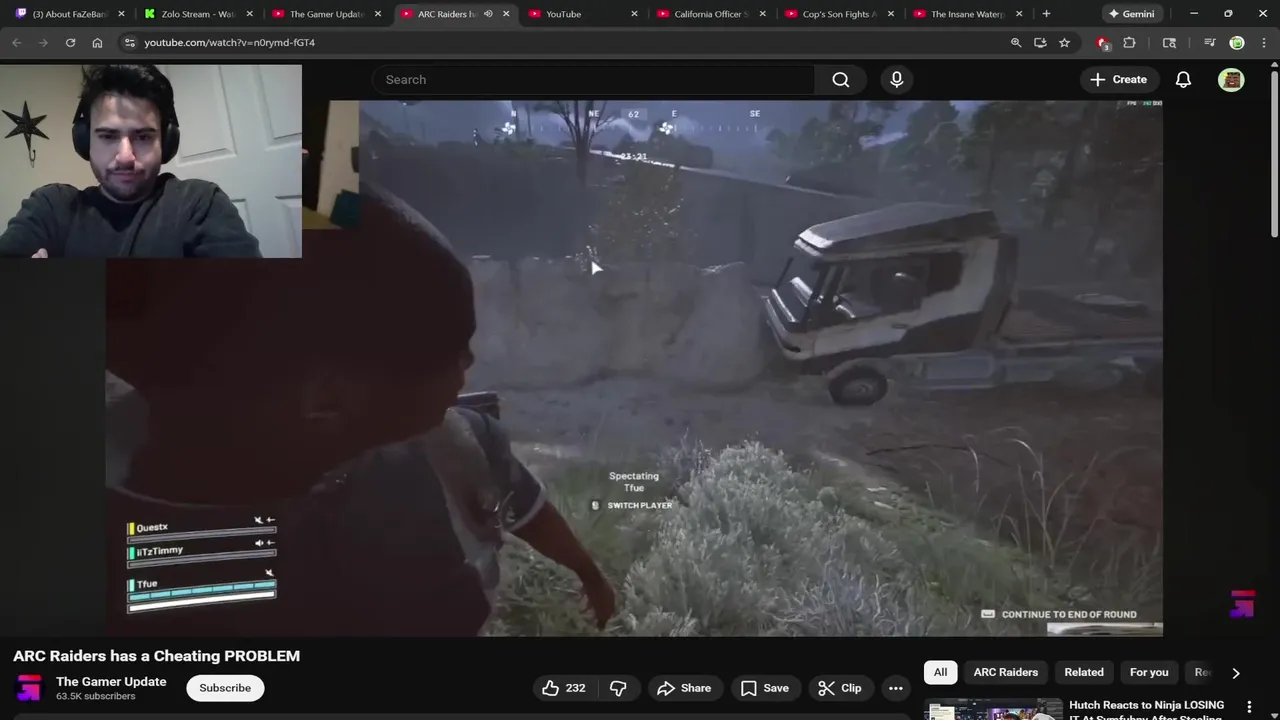This screenshot has height=720, width=1280.
Task: Subscribe to The Gamer Update
Action: [x=225, y=688]
